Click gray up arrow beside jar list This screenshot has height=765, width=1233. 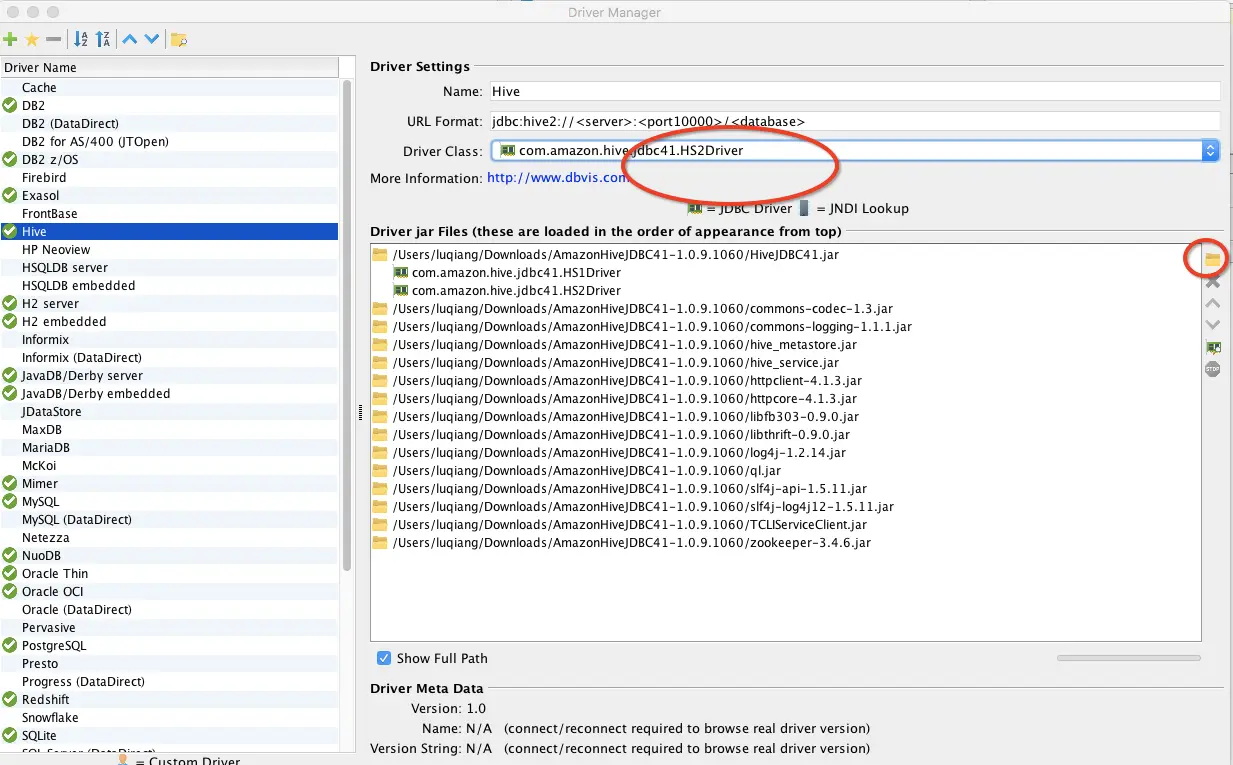click(1213, 303)
